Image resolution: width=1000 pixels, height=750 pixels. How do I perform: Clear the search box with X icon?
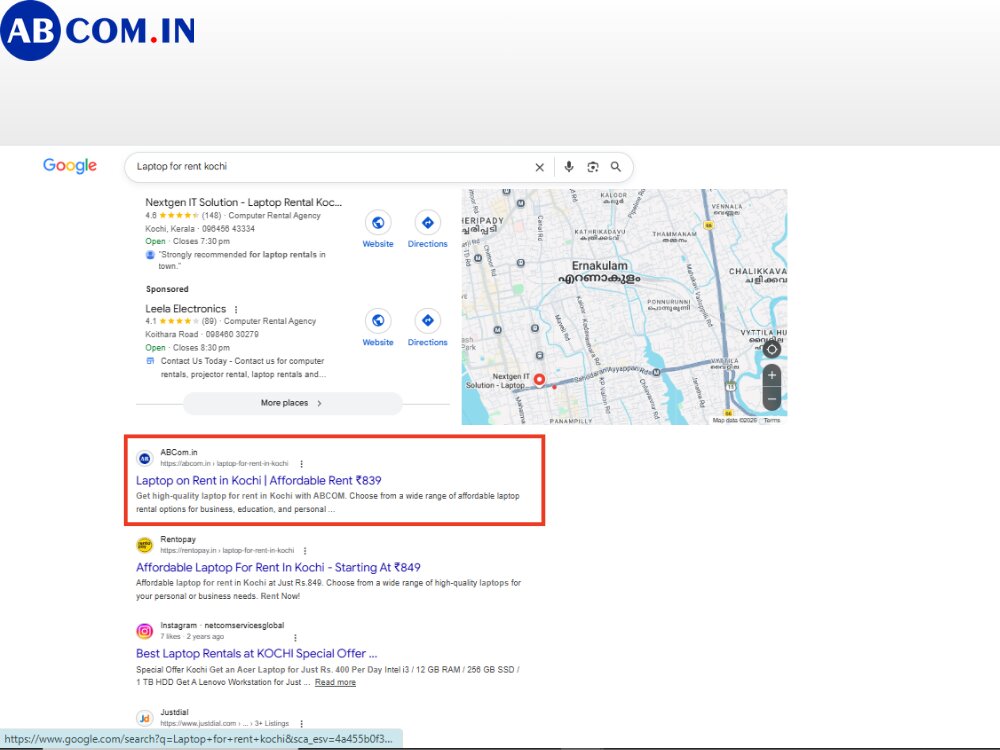pyautogui.click(x=540, y=167)
